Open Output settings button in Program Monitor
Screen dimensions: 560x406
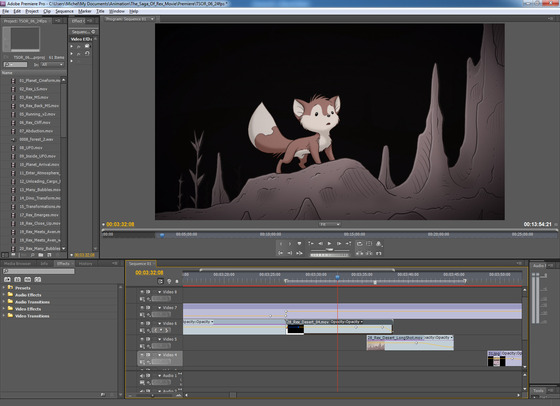pyautogui.click(x=379, y=244)
